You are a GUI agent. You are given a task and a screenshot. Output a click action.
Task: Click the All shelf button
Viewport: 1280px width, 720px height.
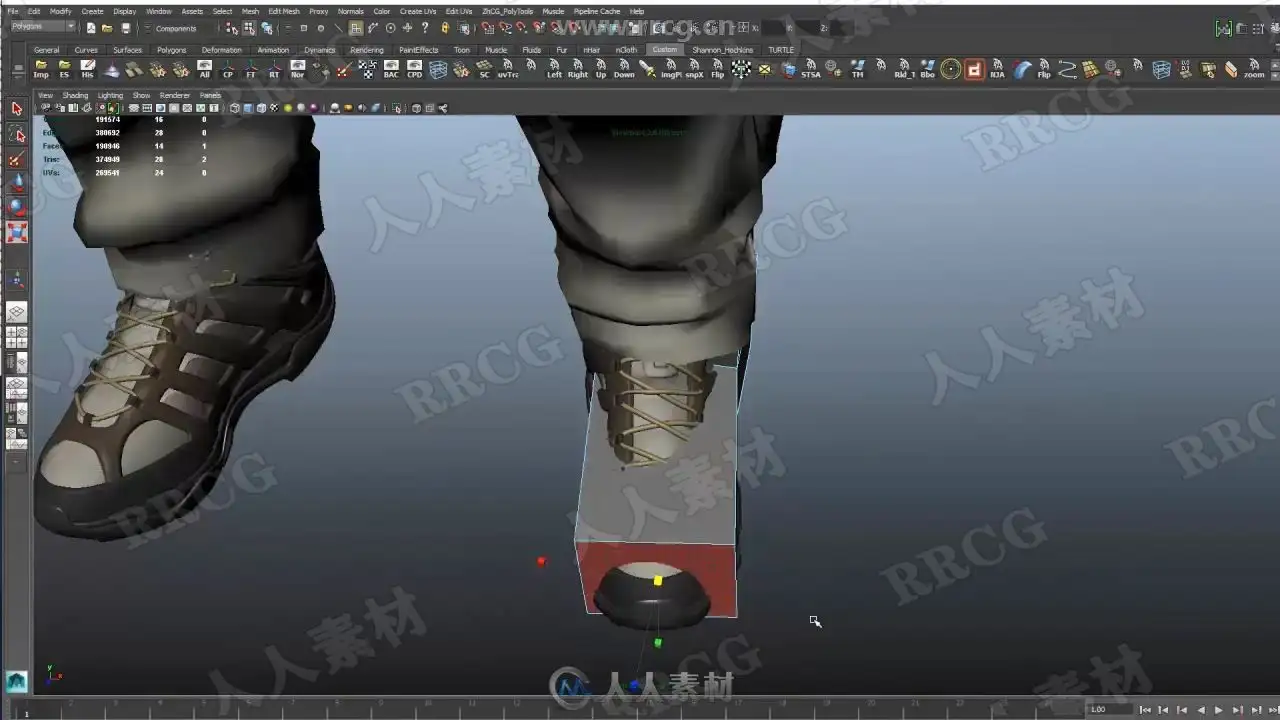coord(204,69)
